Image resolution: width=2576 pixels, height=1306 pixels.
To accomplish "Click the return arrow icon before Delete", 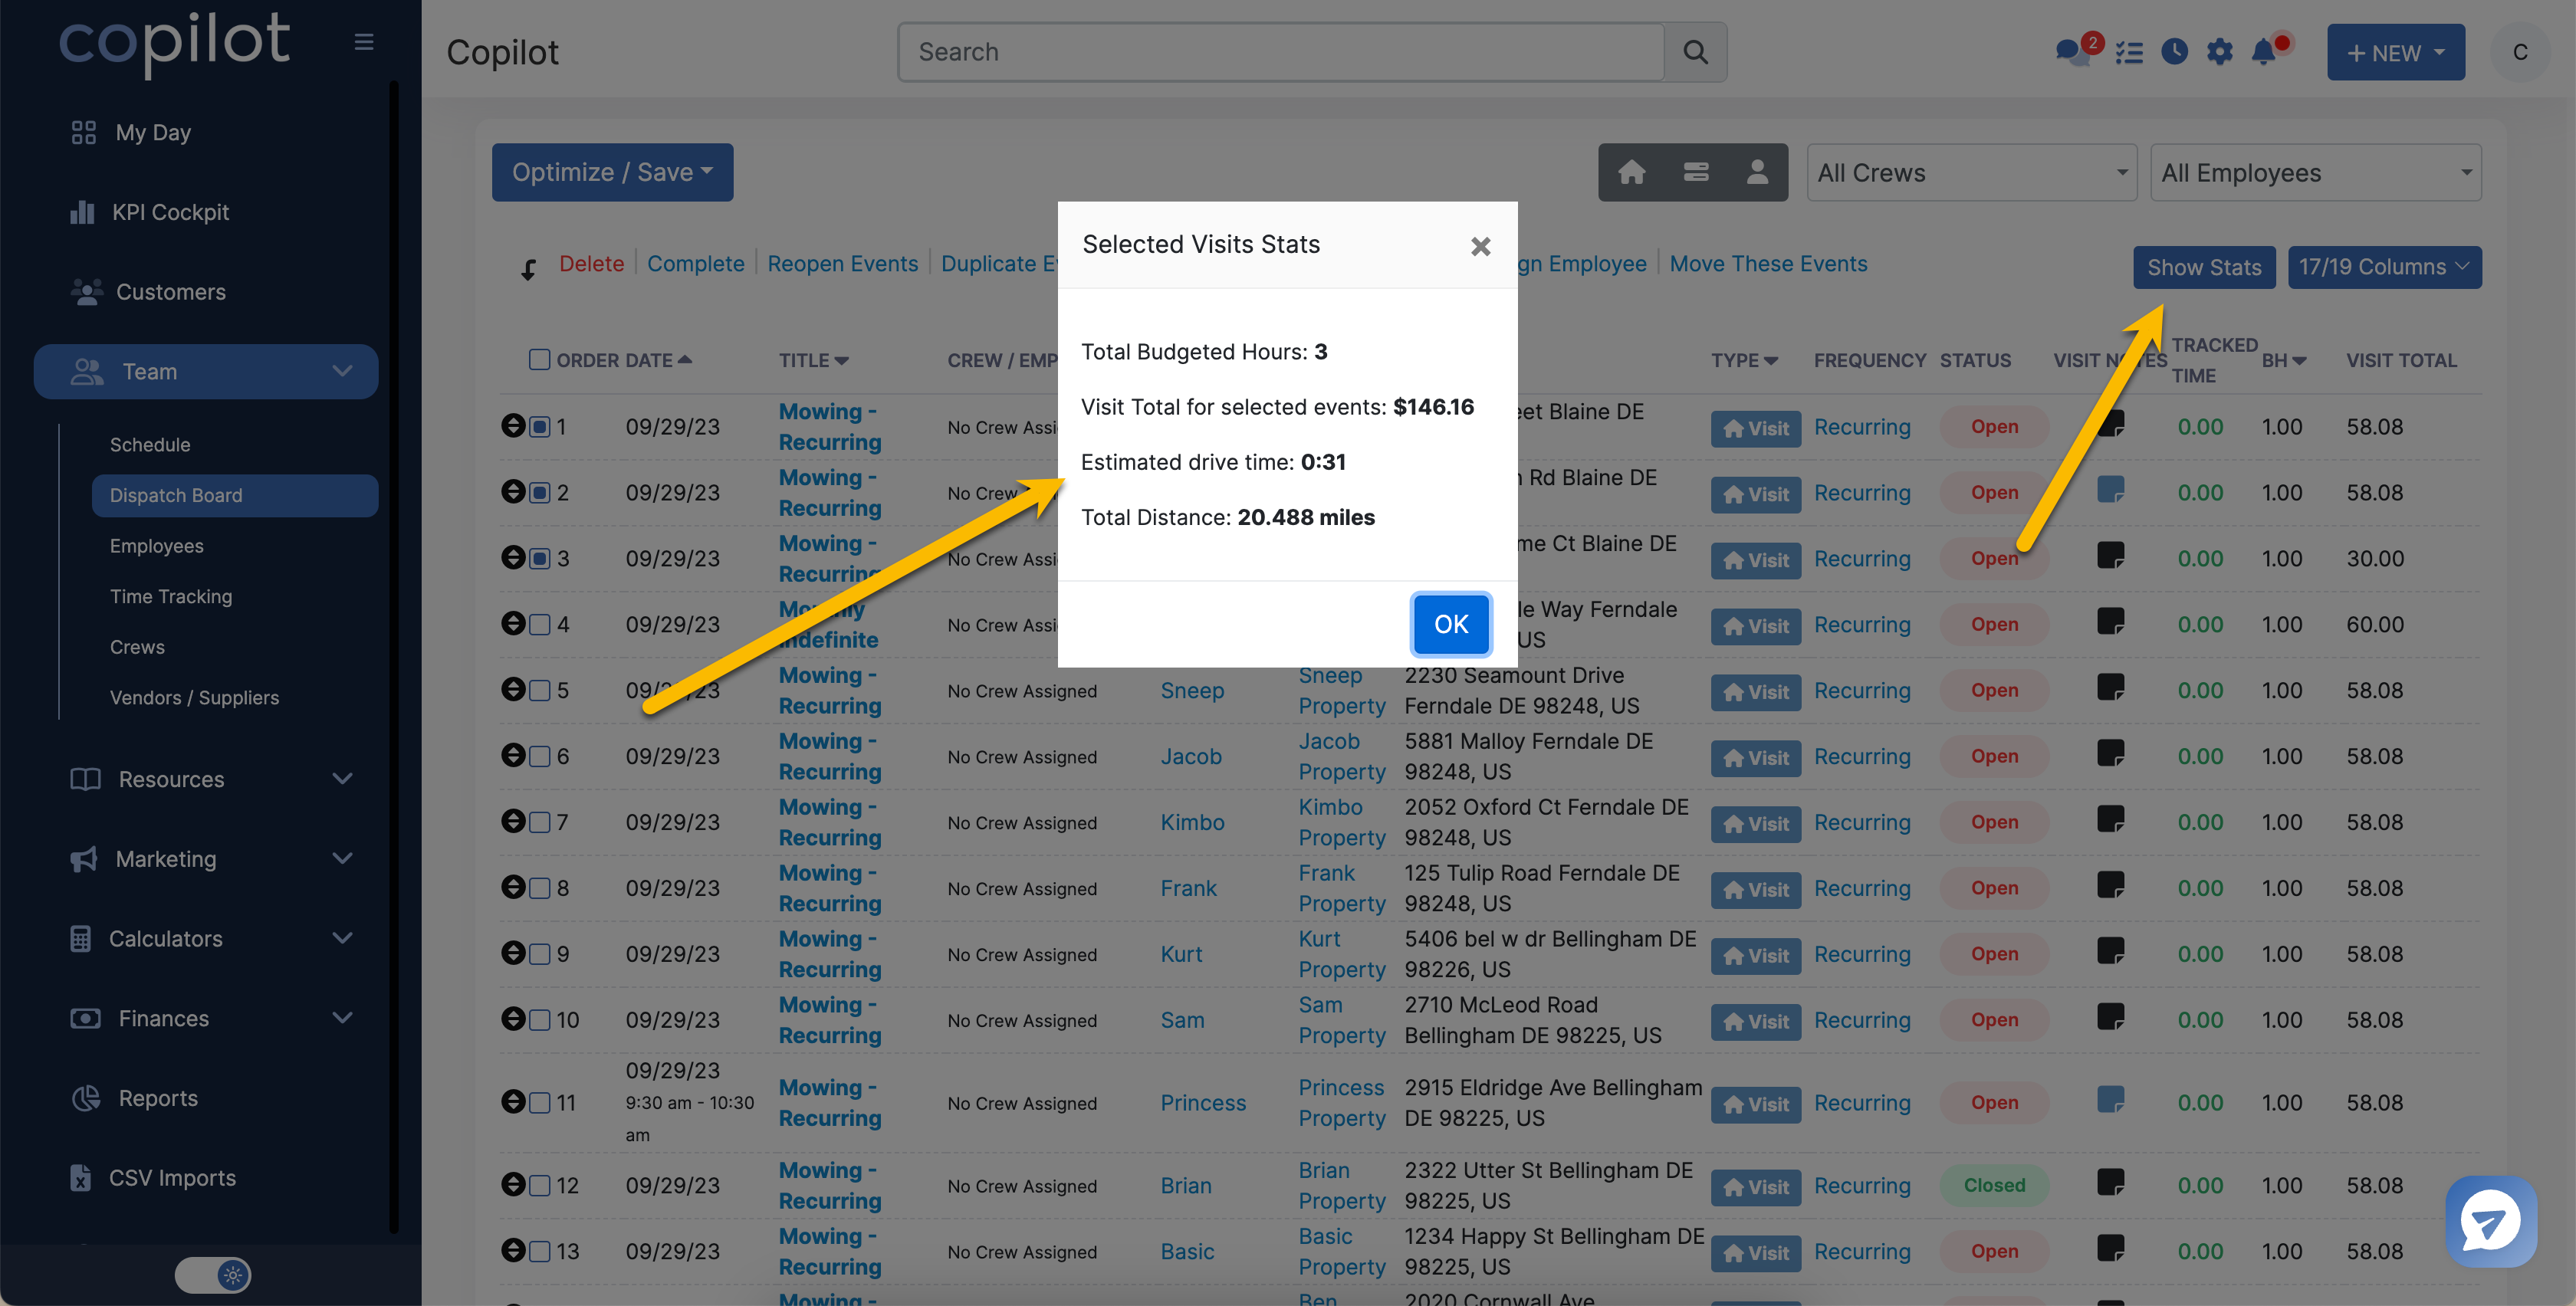I will [528, 268].
